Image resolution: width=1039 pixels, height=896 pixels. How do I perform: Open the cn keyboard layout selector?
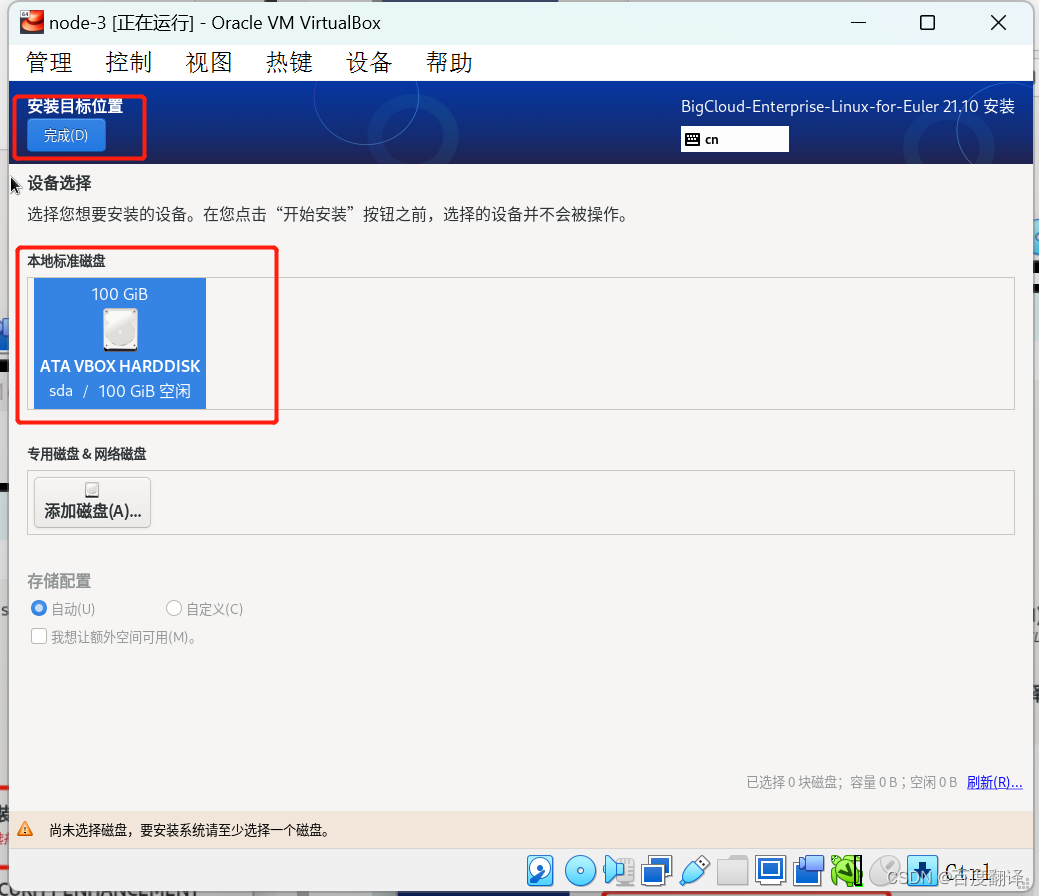(x=734, y=139)
